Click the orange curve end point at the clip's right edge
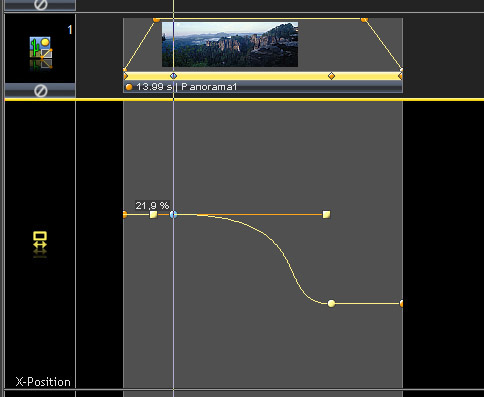 click(401, 304)
